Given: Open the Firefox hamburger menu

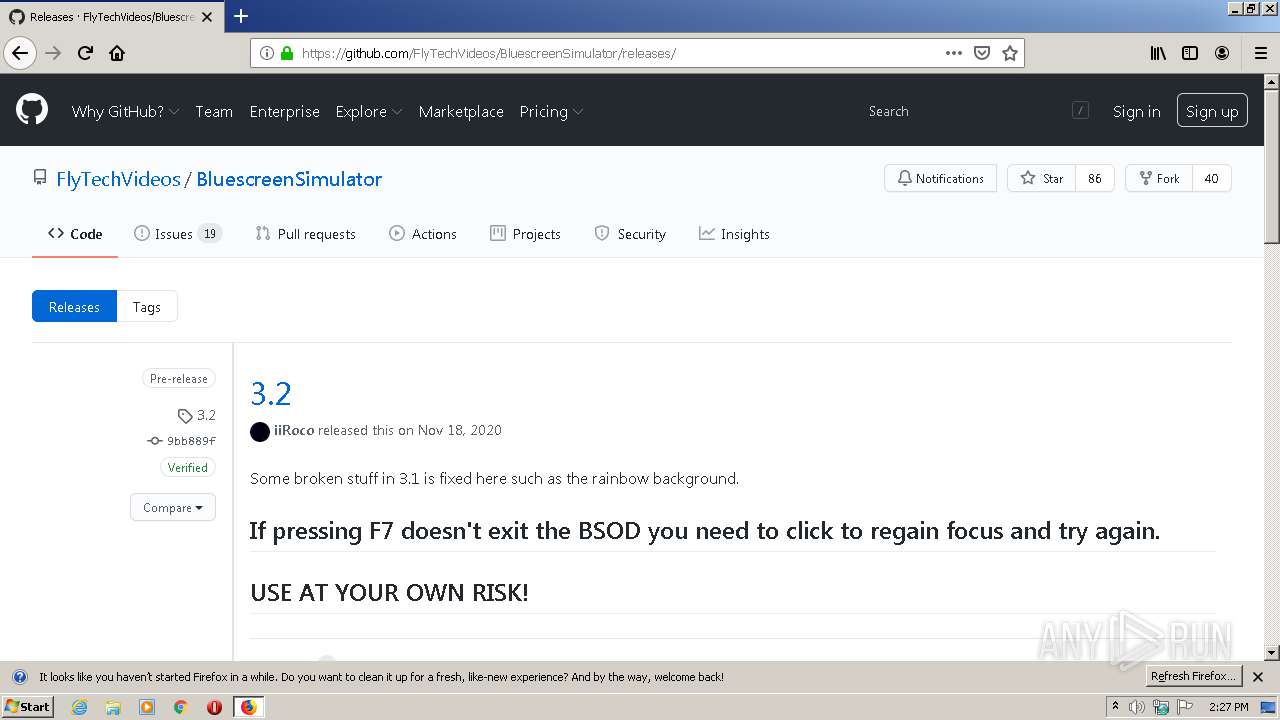Looking at the screenshot, I should tap(1261, 53).
